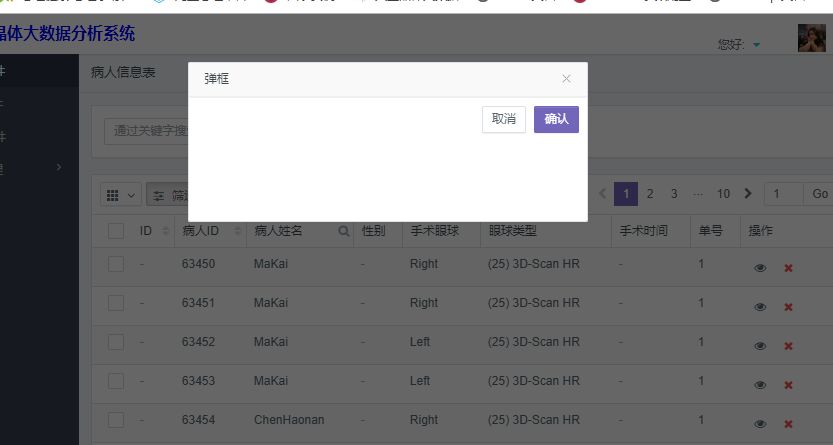
Task: Click the Left cell in row 63452
Action: tap(420, 341)
